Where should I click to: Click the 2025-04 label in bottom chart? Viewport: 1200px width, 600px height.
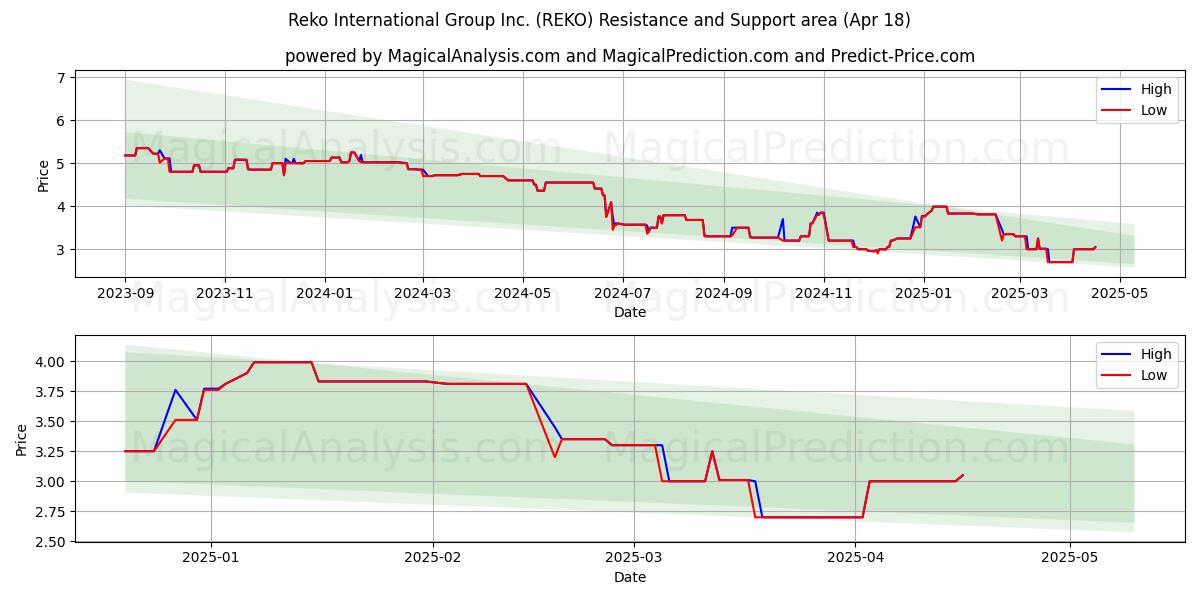856,560
